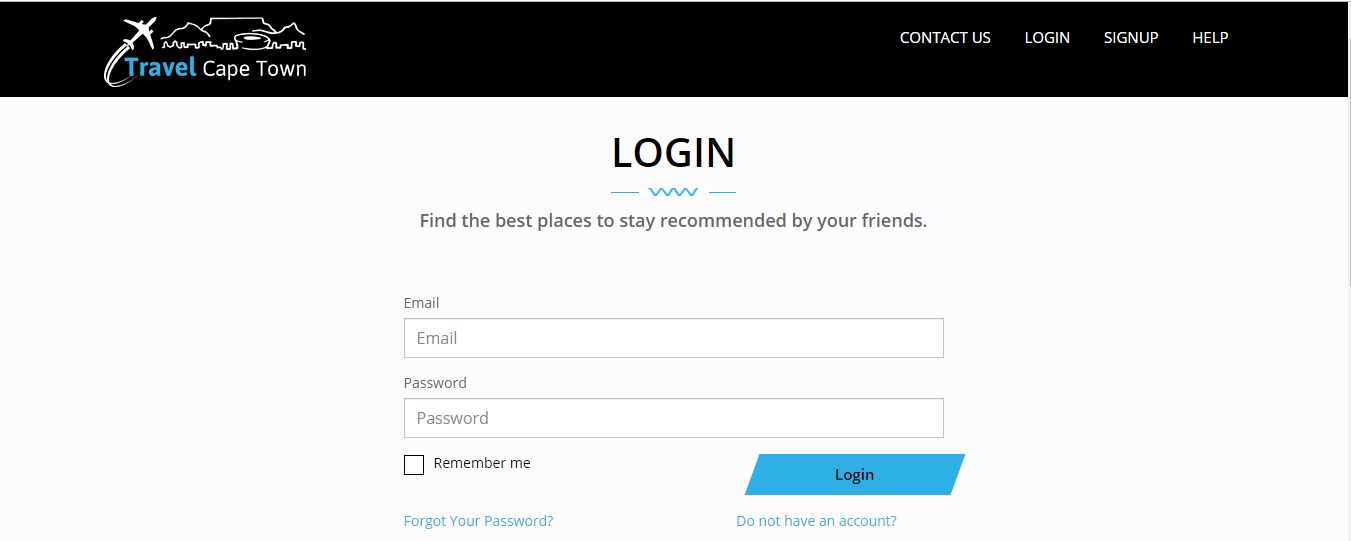This screenshot has width=1351, height=541.
Task: Click the Travel Cape Town logo text
Action: [x=216, y=69]
